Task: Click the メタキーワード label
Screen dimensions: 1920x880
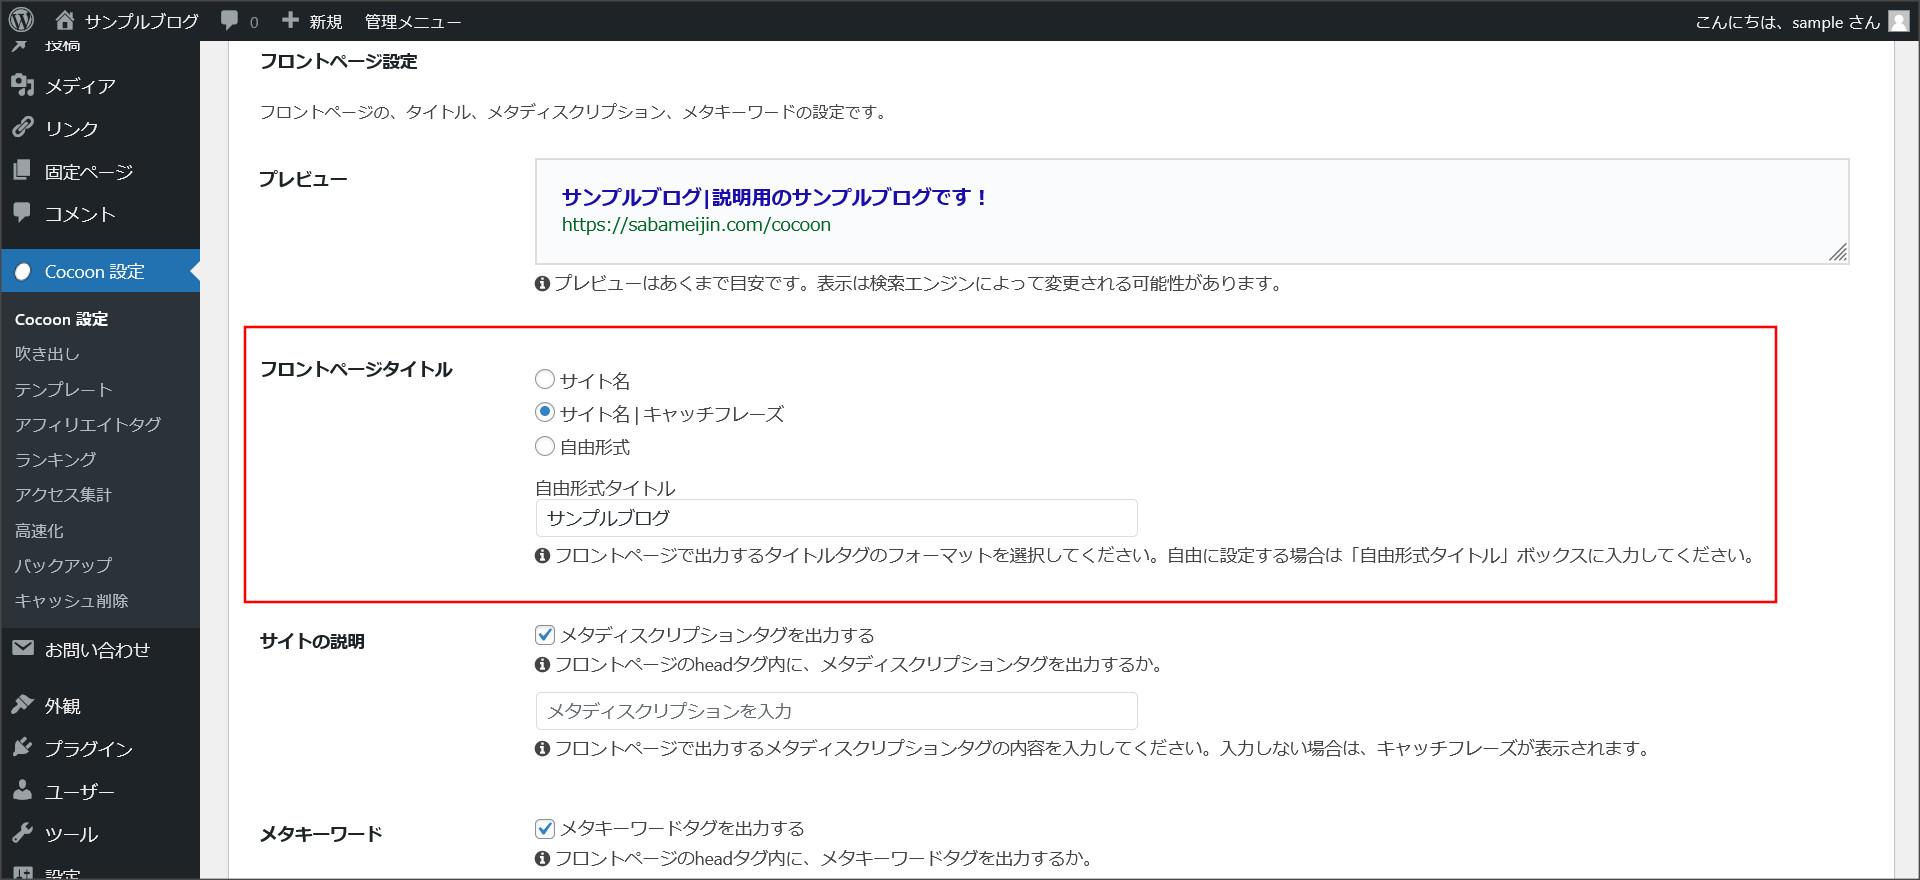Action: pos(321,834)
